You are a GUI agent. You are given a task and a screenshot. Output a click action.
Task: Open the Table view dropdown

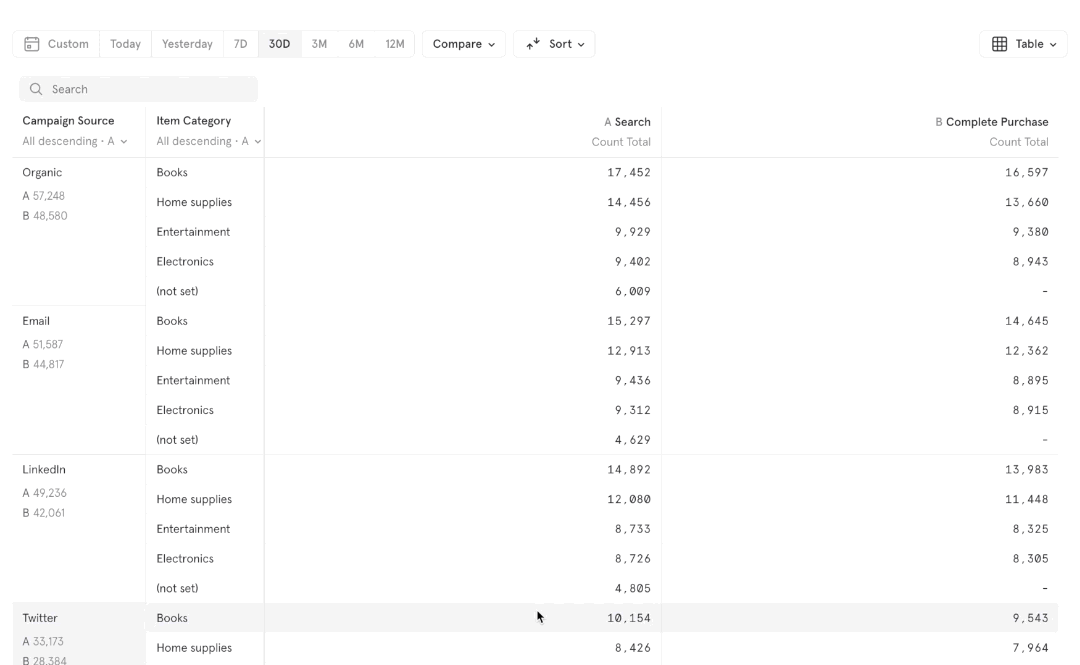[x=1023, y=44]
